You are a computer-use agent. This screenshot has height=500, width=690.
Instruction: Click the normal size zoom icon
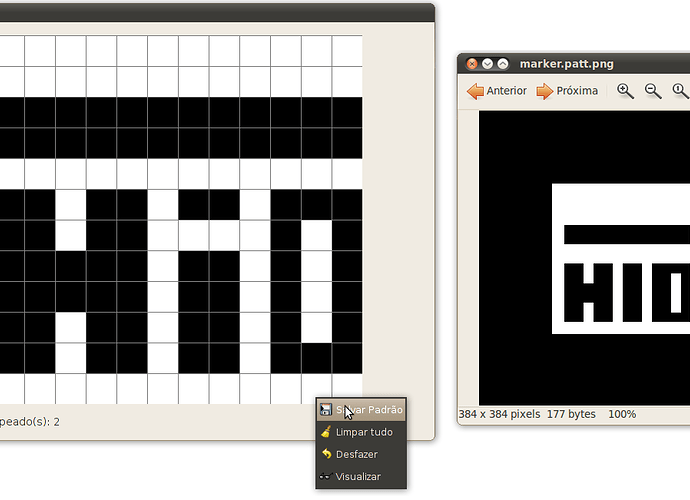(x=680, y=91)
